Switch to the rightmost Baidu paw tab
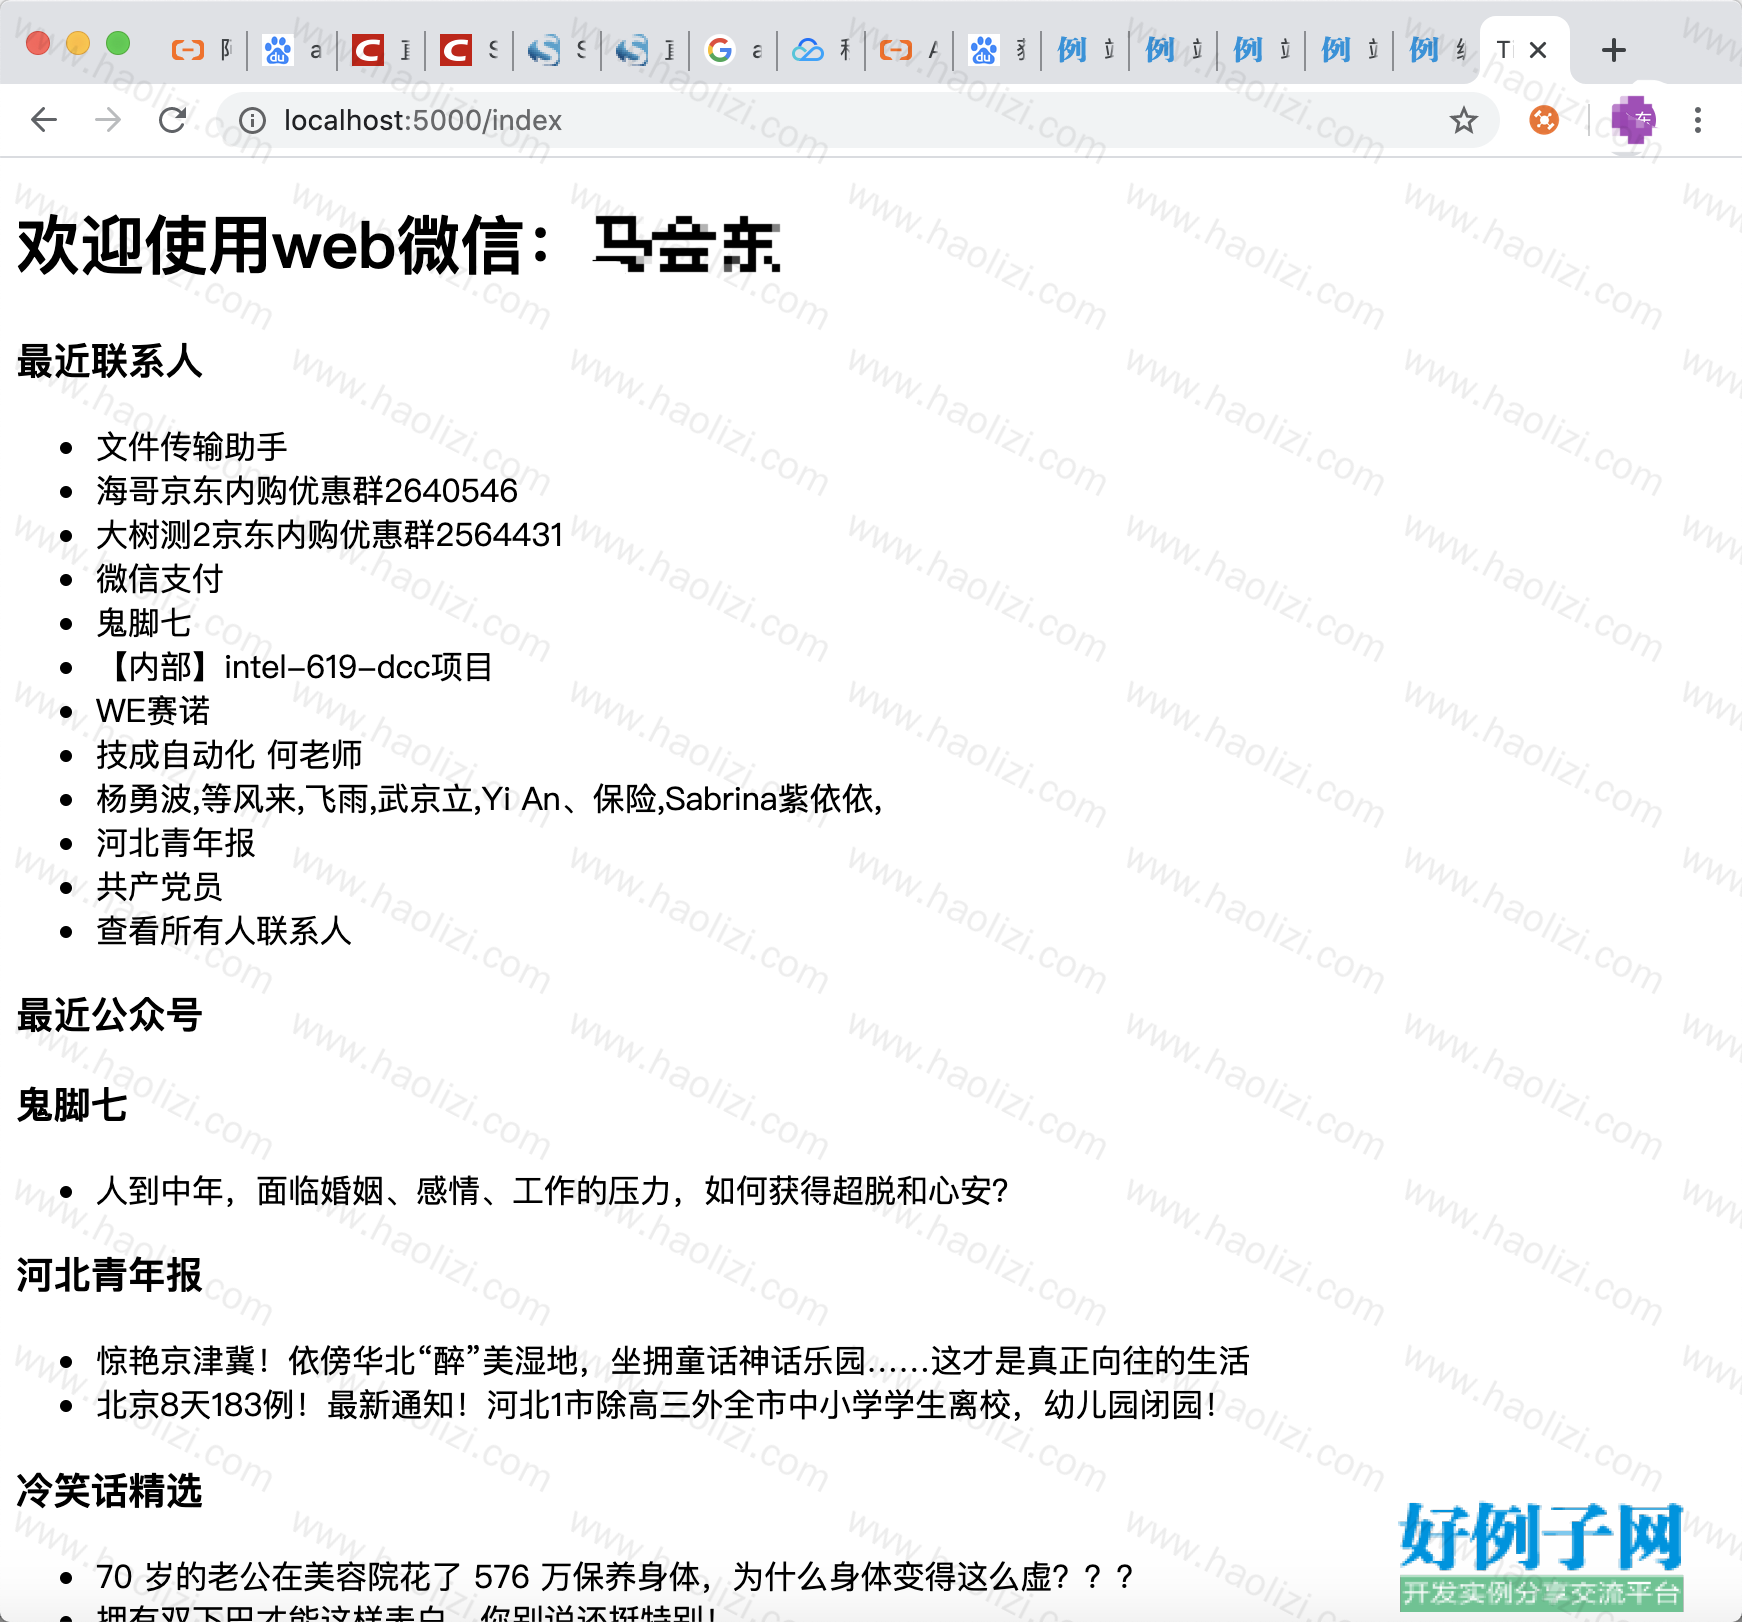Screen dimensions: 1742x1622 coord(996,50)
